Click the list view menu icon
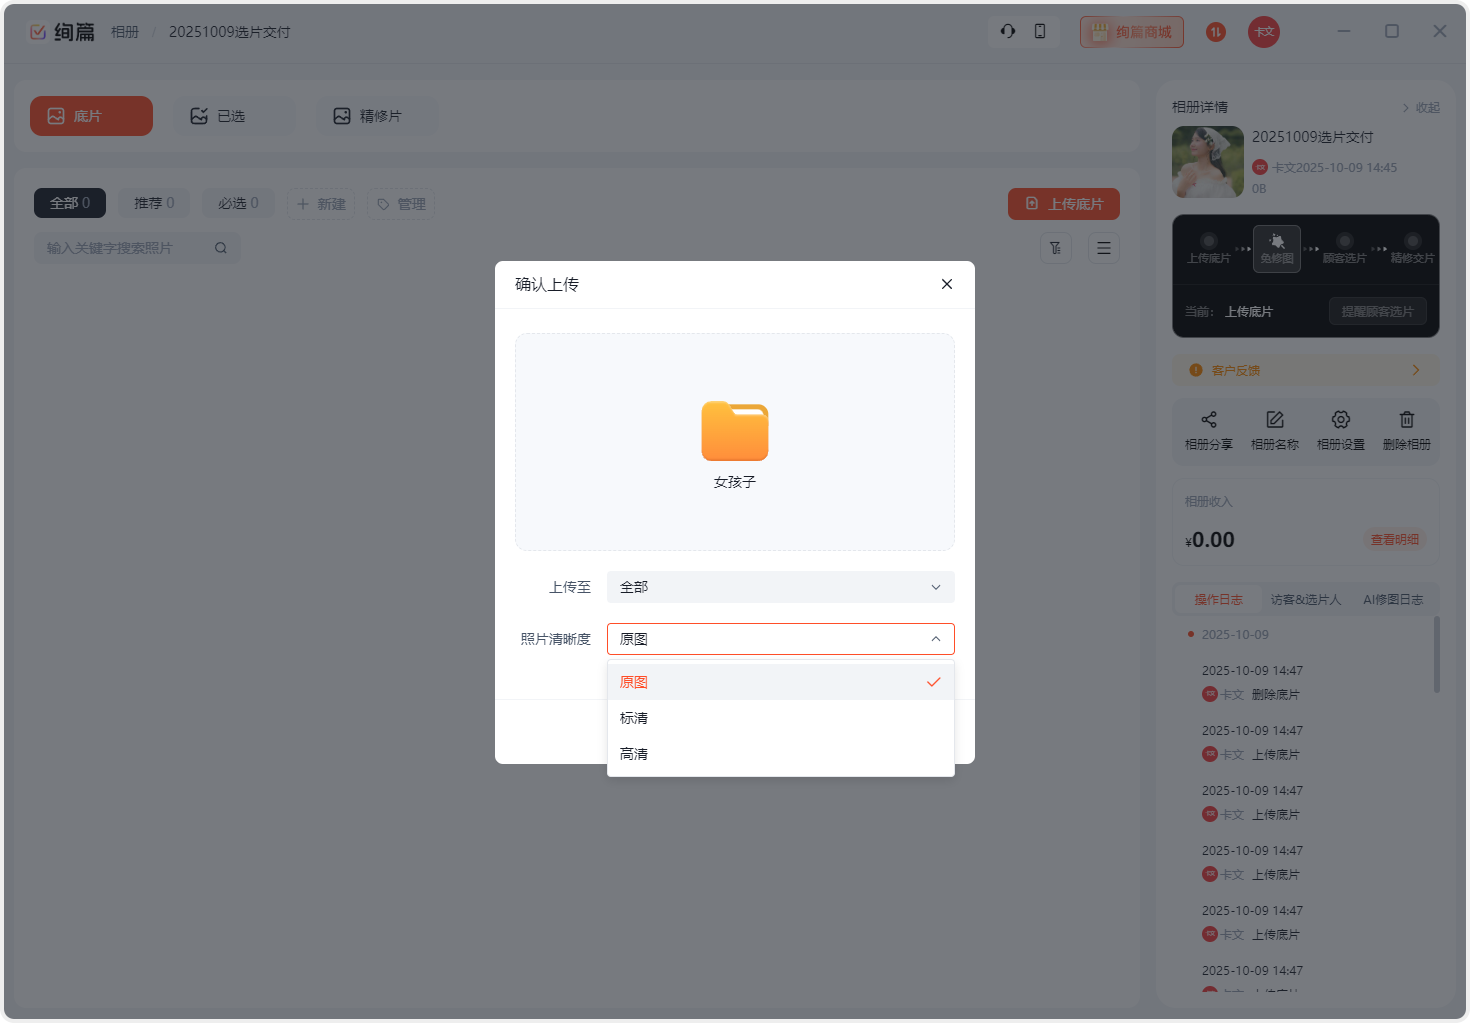The width and height of the screenshot is (1470, 1023). pyautogui.click(x=1103, y=248)
